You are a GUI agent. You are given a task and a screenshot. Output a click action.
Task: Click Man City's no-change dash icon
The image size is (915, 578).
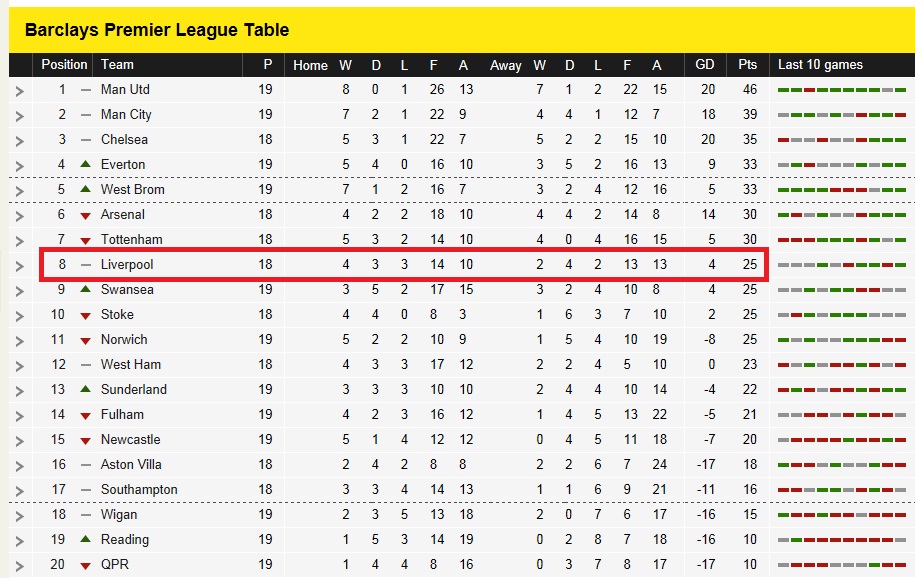[86, 115]
